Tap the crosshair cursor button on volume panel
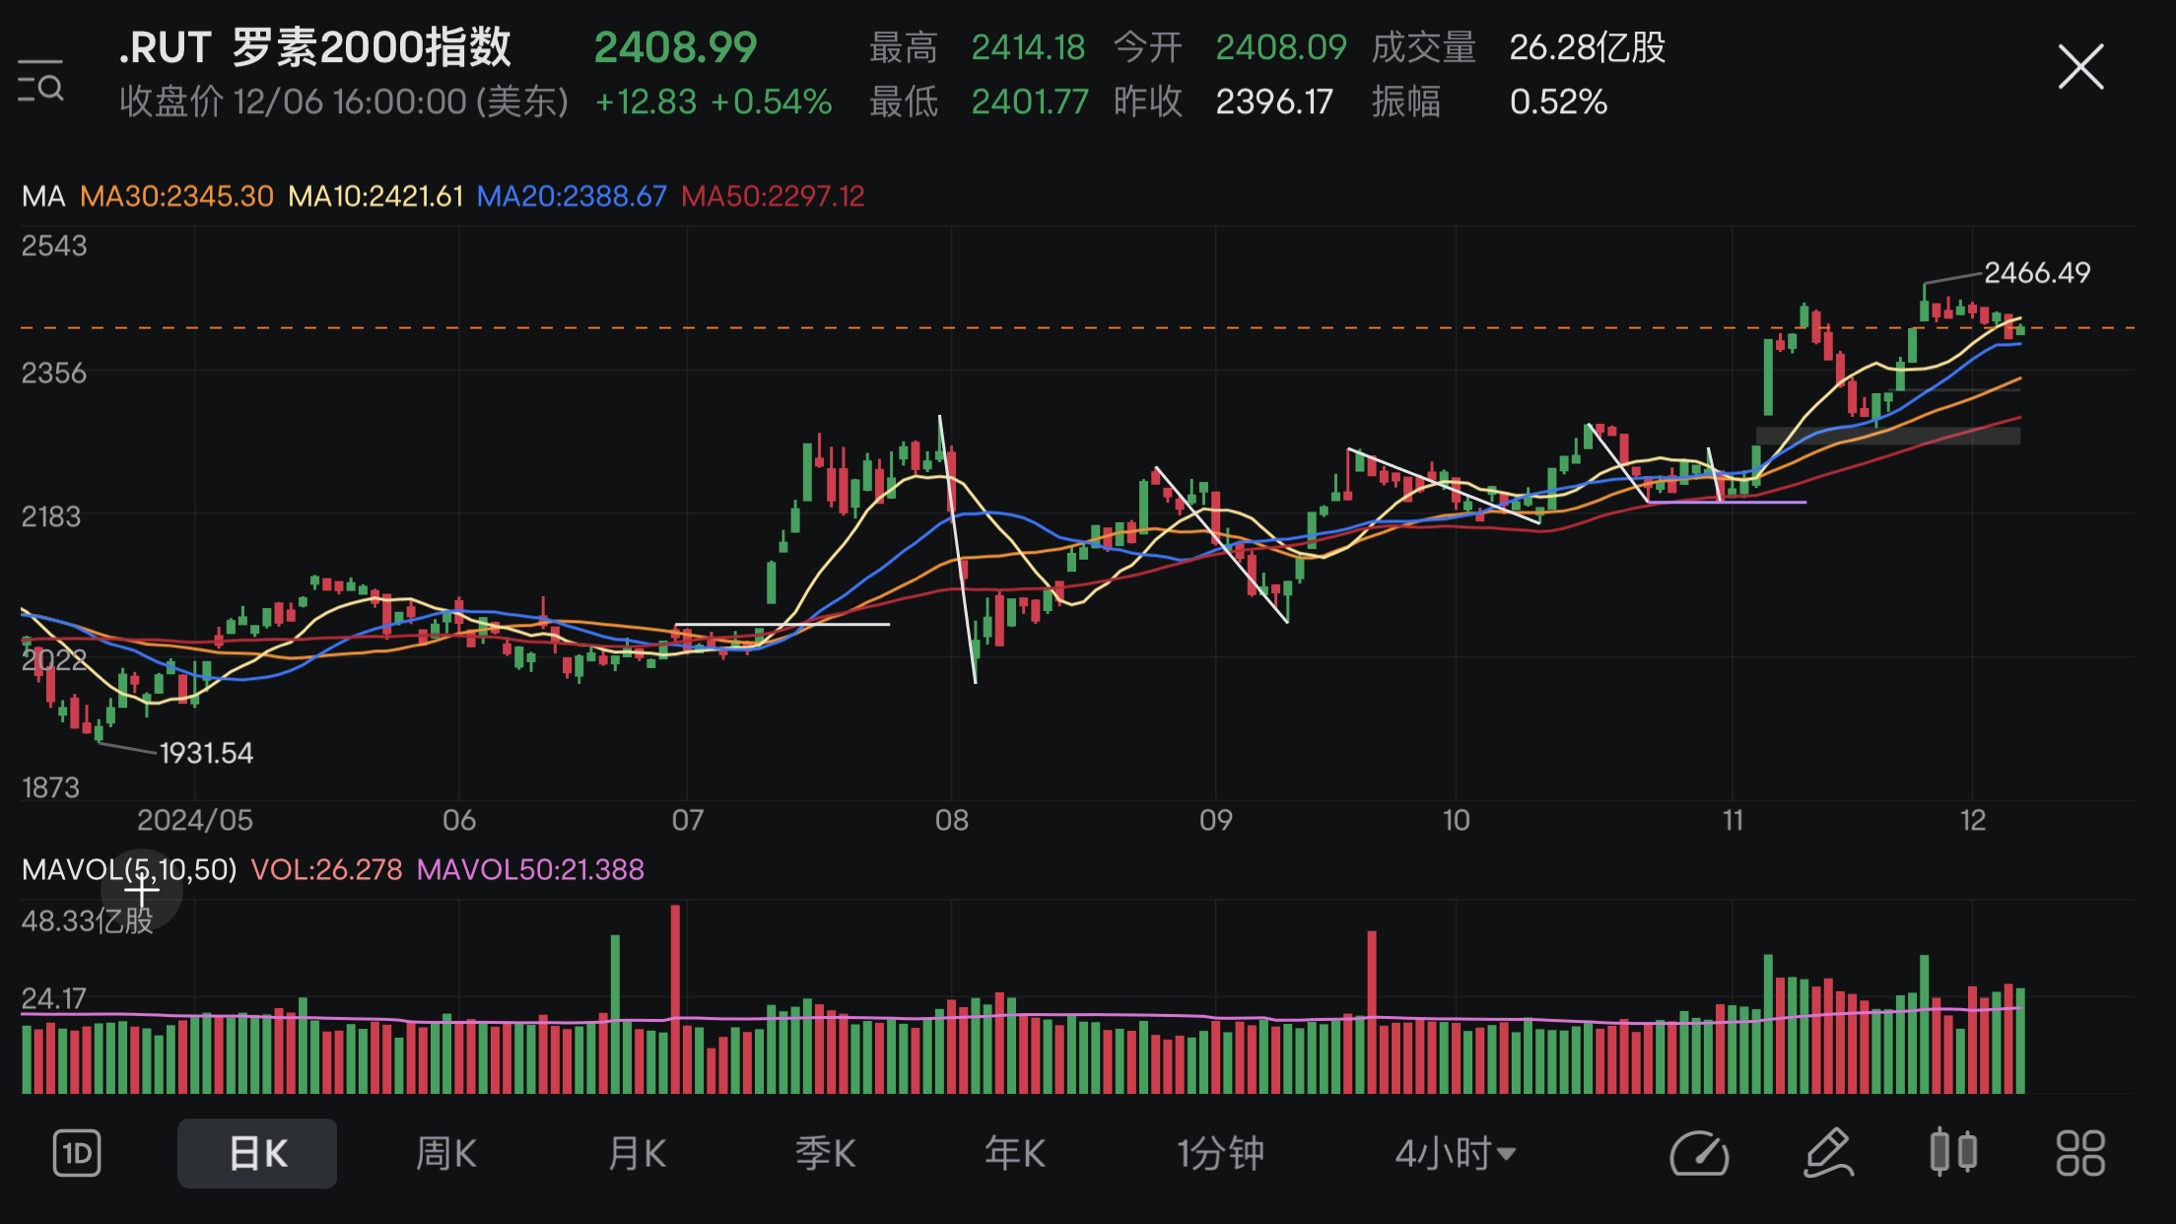2176x1224 pixels. [142, 889]
